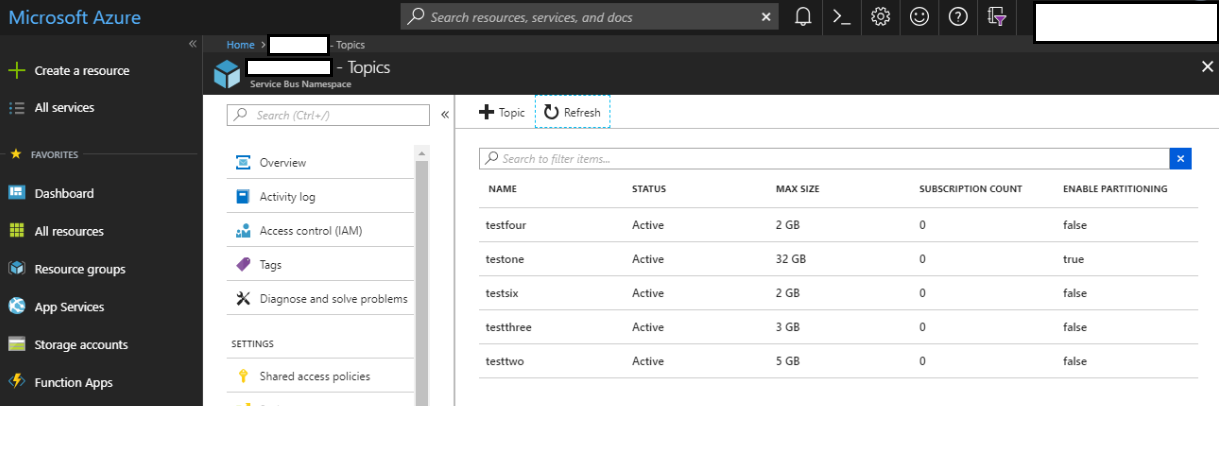This screenshot has width=1219, height=460.
Task: Click the Access control (IAM) icon
Action: click(243, 231)
